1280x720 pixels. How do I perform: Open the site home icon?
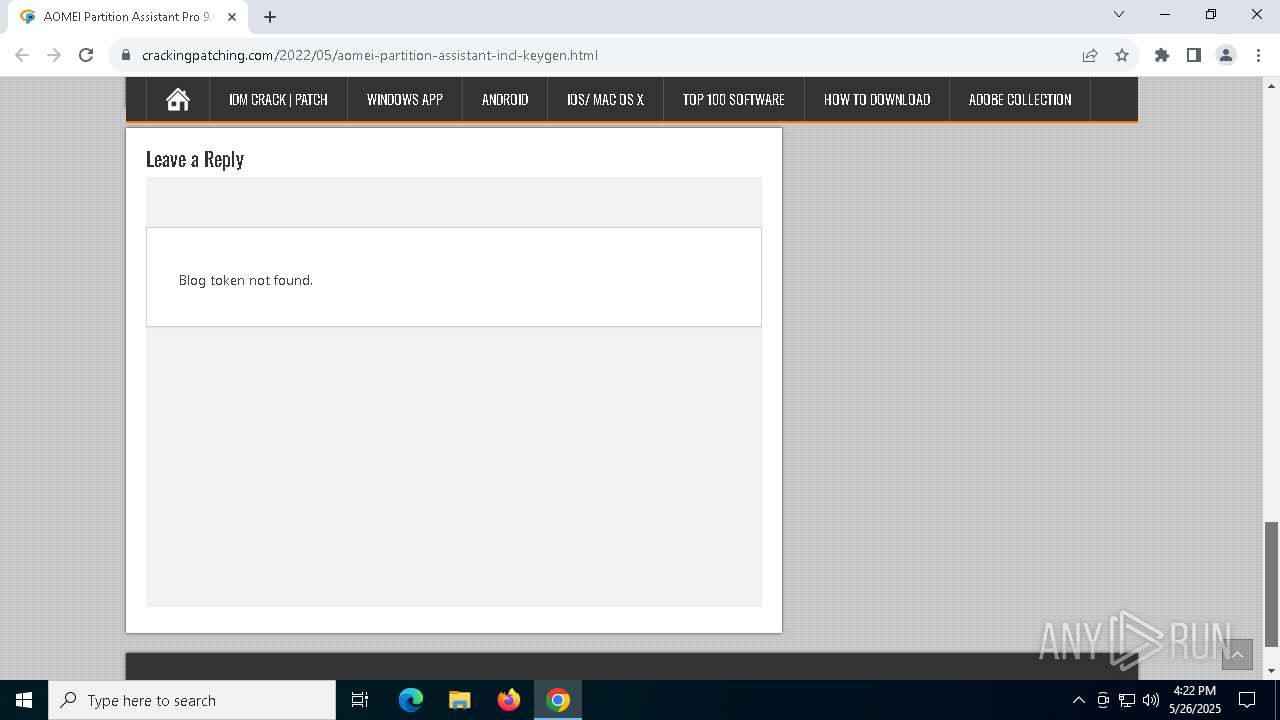pos(178,99)
